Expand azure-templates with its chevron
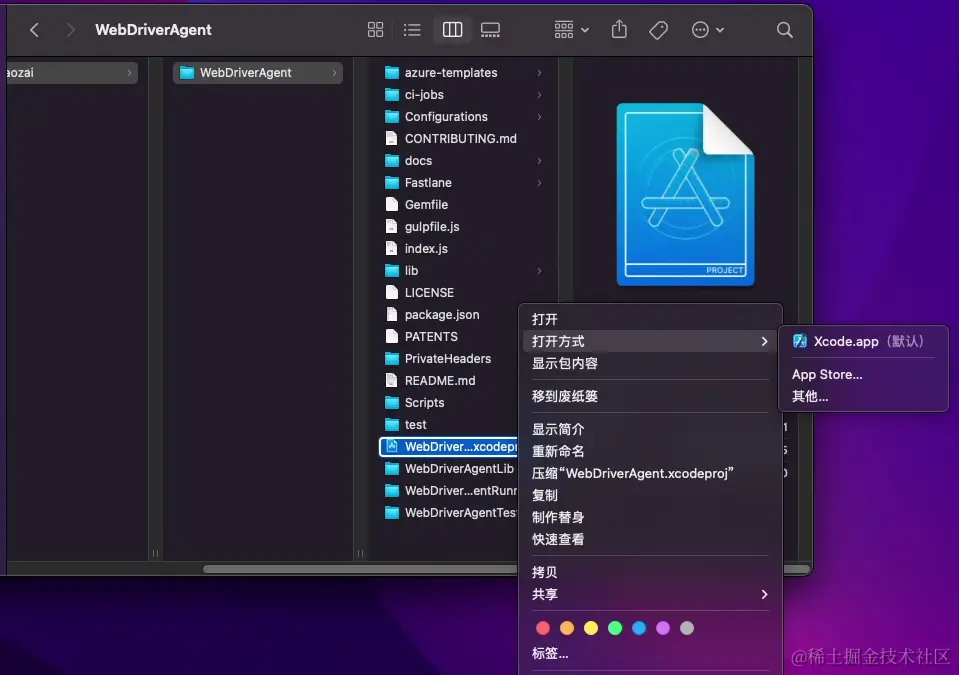959x675 pixels. click(x=539, y=73)
